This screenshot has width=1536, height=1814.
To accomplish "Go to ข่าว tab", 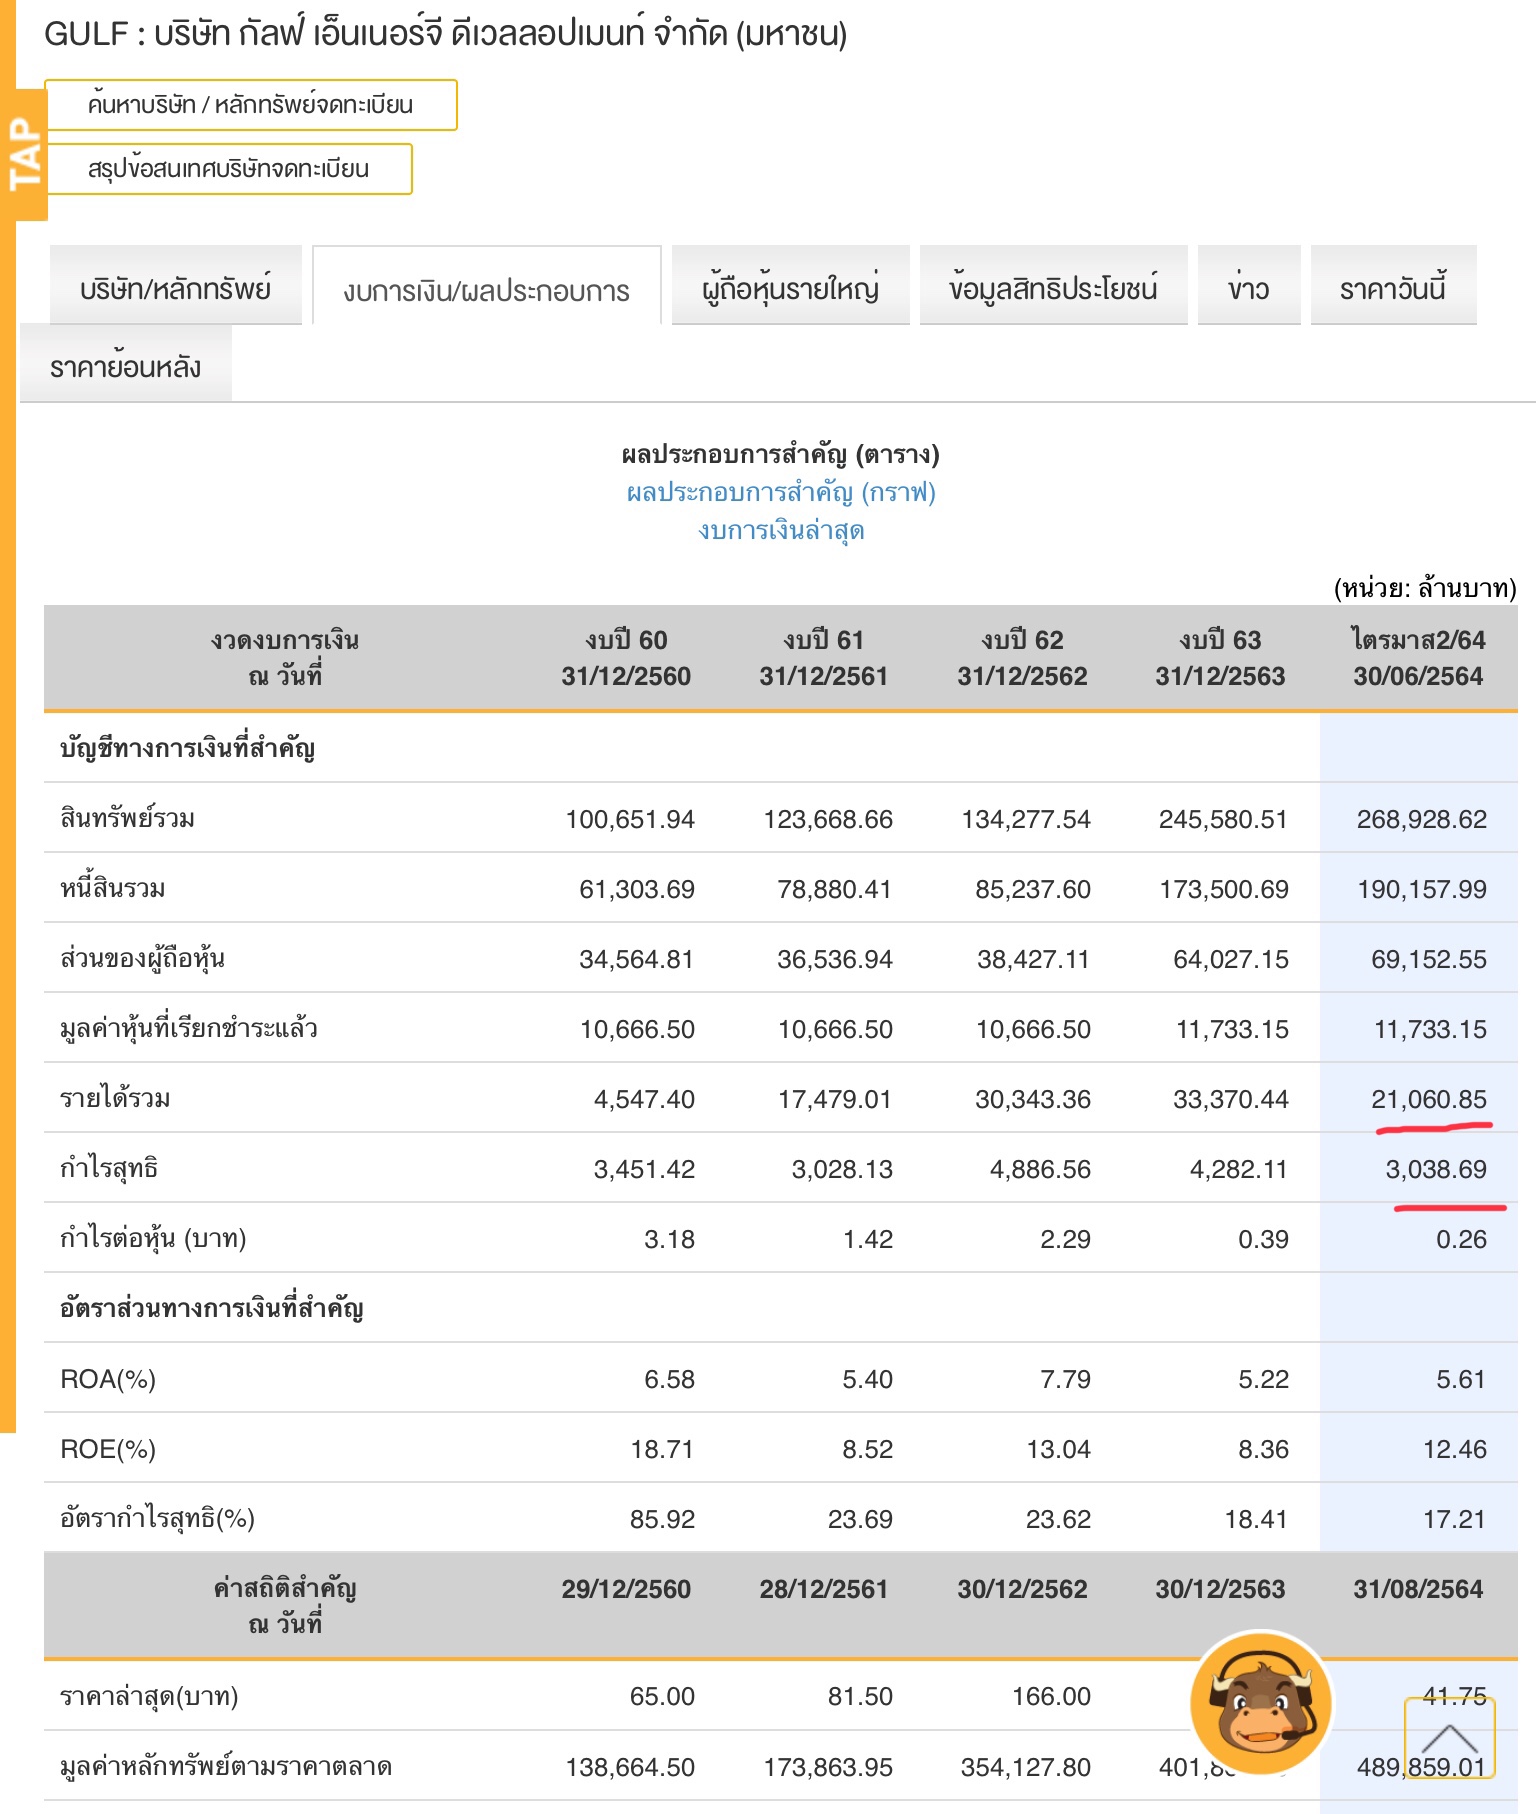I will 1249,288.
